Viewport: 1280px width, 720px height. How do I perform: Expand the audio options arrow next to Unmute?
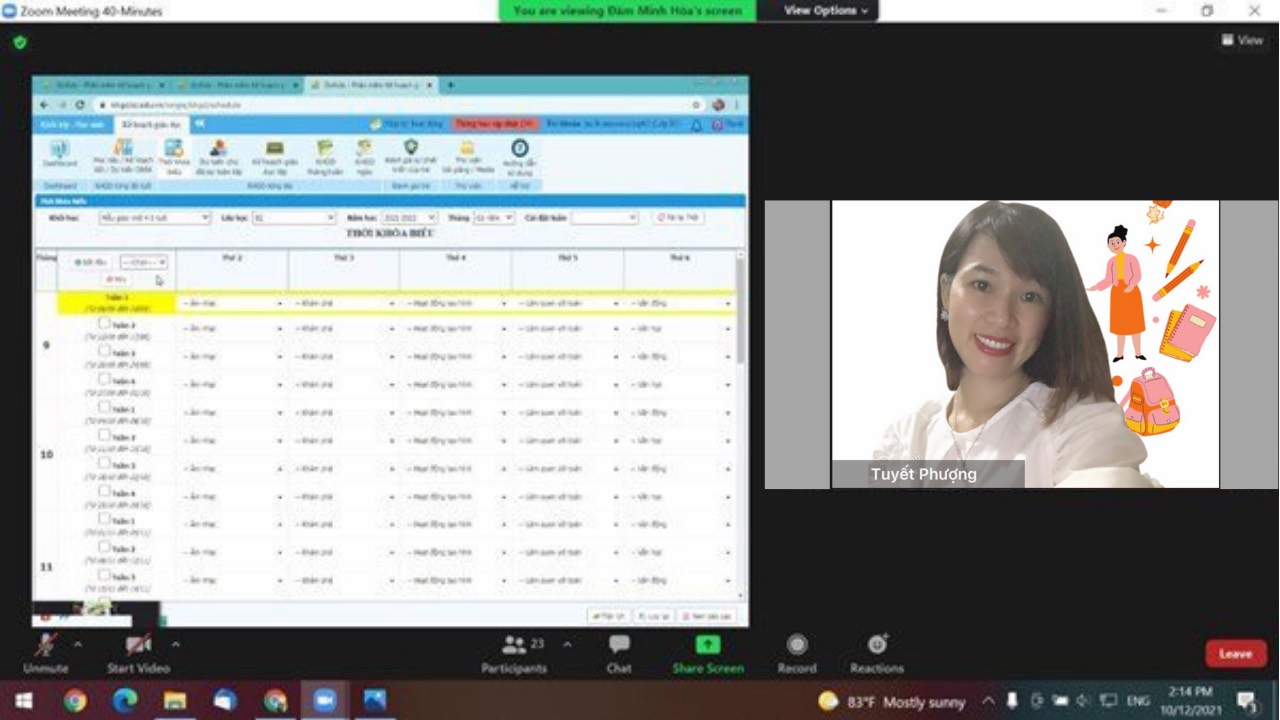(78, 644)
